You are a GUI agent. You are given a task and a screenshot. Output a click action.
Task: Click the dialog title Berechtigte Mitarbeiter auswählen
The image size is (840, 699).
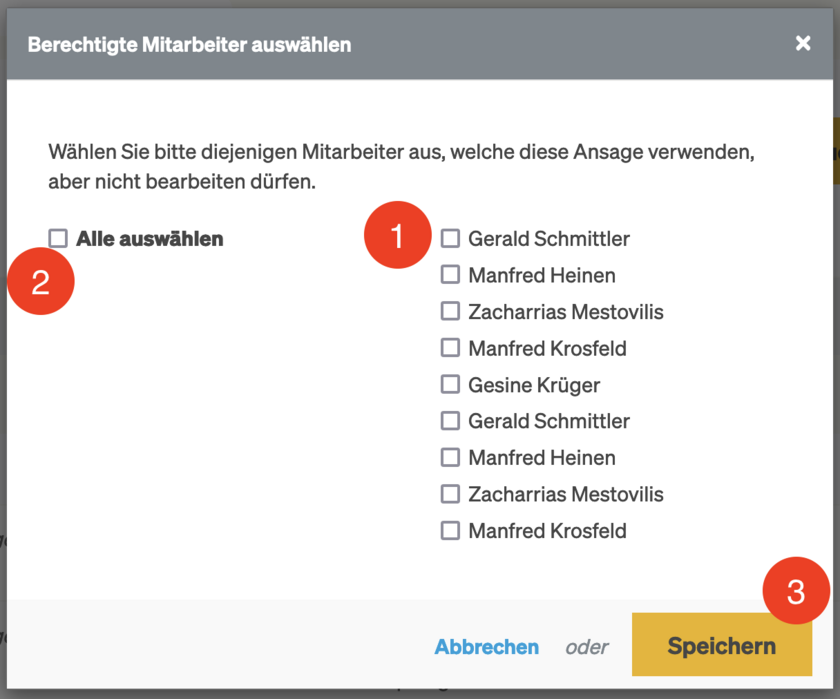pos(189,44)
